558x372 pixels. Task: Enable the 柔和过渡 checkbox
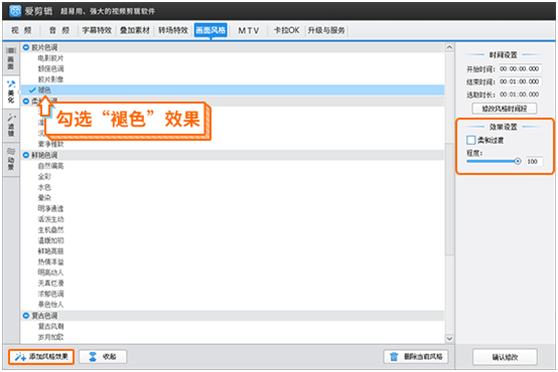(x=471, y=140)
